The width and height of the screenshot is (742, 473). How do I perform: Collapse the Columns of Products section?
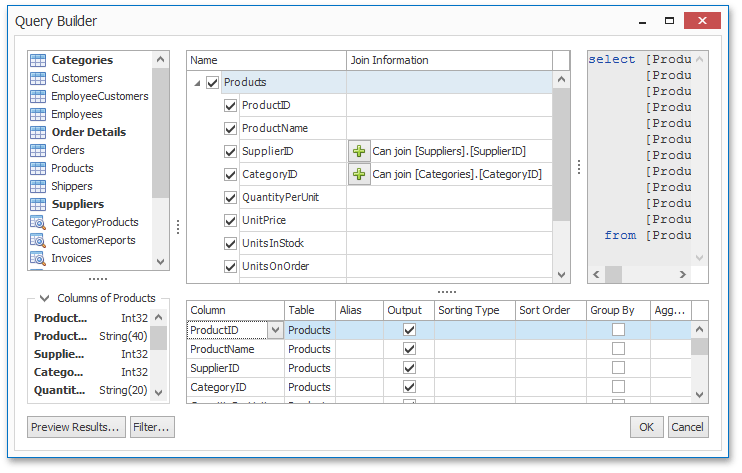click(44, 298)
